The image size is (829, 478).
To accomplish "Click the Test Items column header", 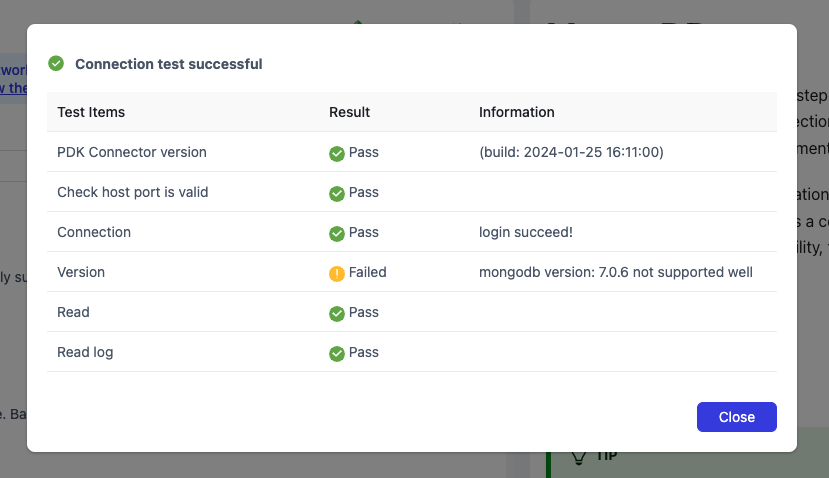I will click(91, 112).
